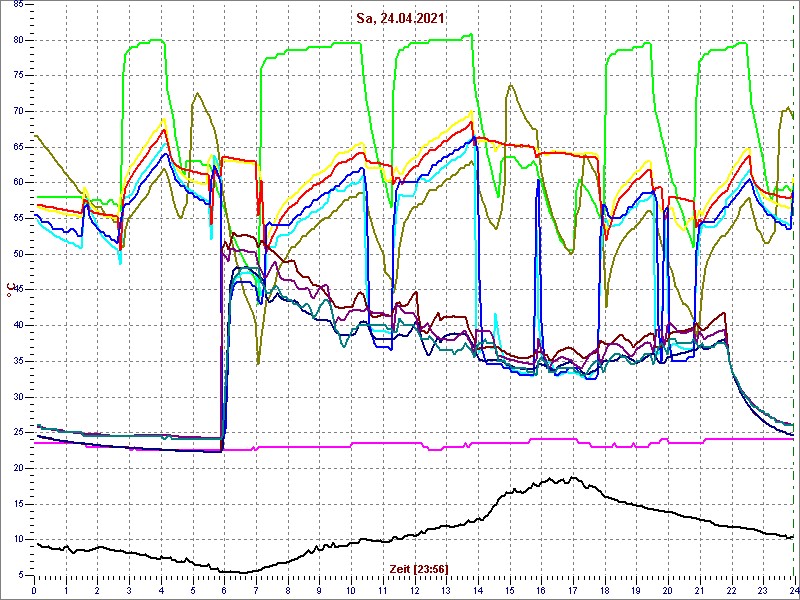Screen dimensions: 800x600
Task: Click hour 23 label on the time axis
Action: [763, 590]
